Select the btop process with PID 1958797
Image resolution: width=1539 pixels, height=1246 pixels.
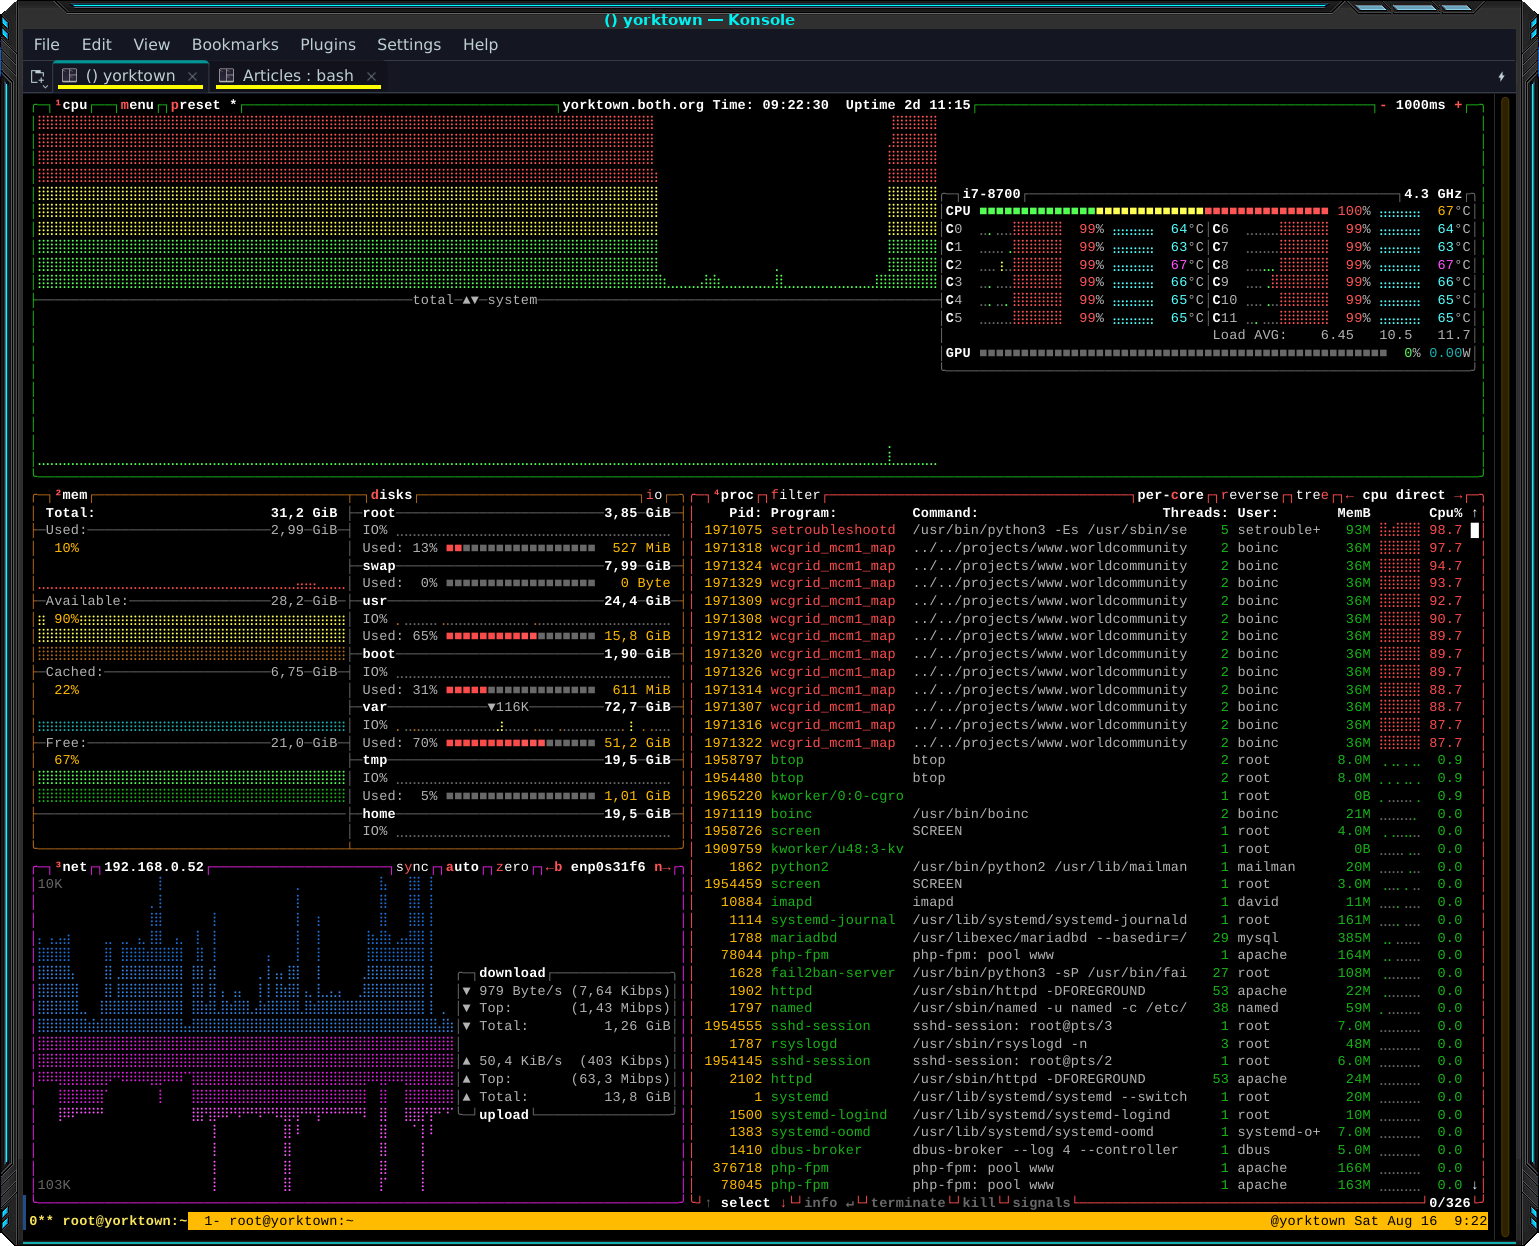1083,760
